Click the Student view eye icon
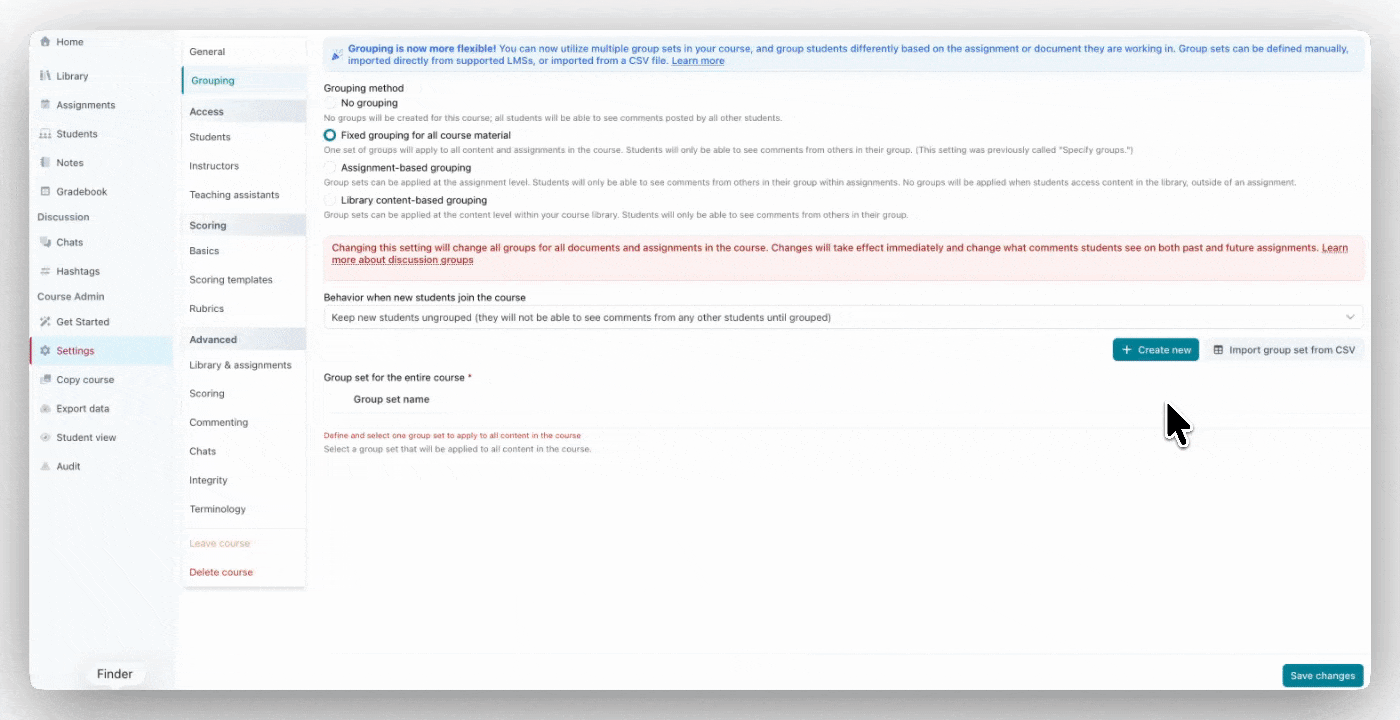The height and width of the screenshot is (720, 1400). pyautogui.click(x=45, y=438)
